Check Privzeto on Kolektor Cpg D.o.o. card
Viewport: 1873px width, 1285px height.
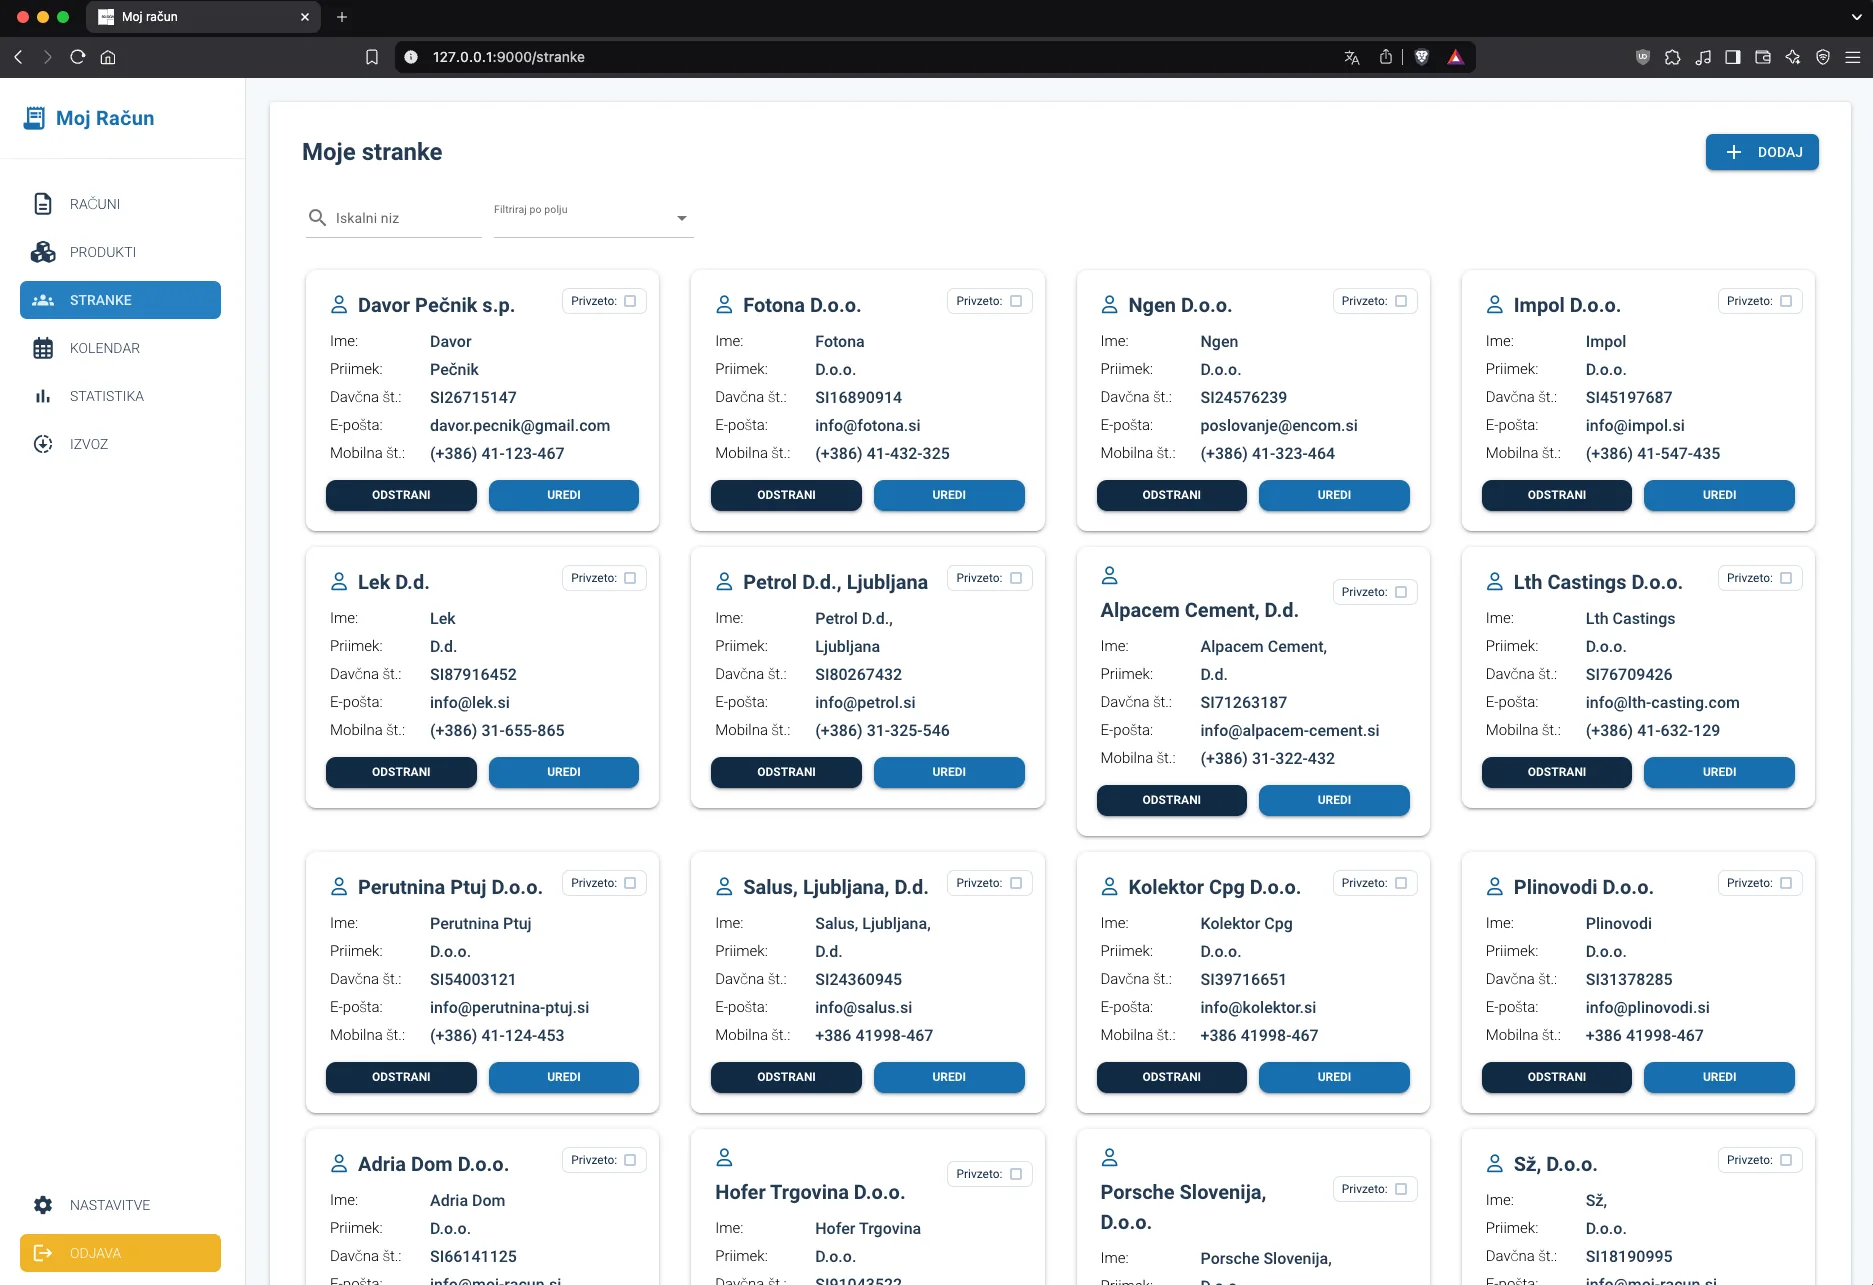point(1401,883)
